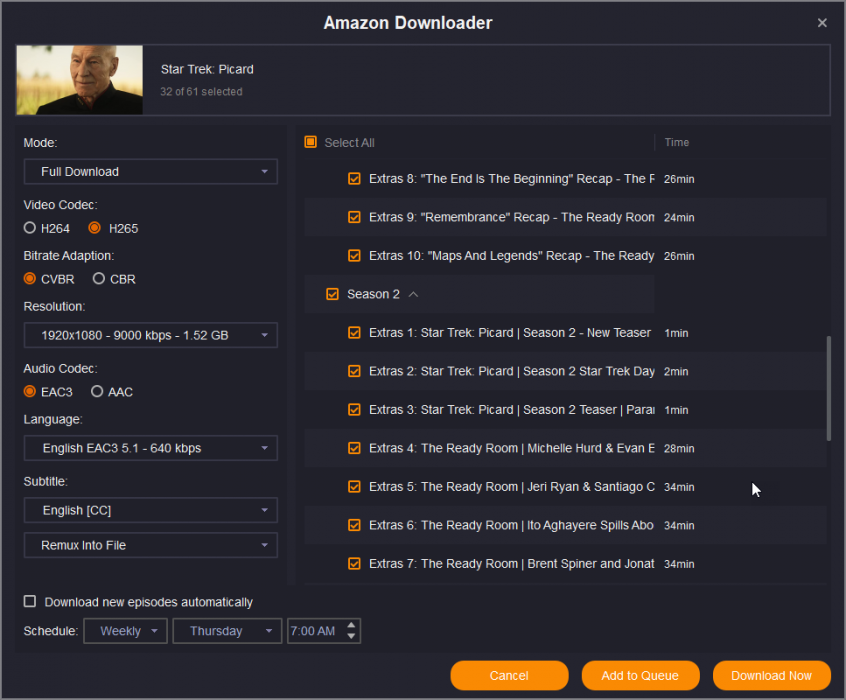Collapse the Season 2 list chevron
846x700 pixels.
414,294
